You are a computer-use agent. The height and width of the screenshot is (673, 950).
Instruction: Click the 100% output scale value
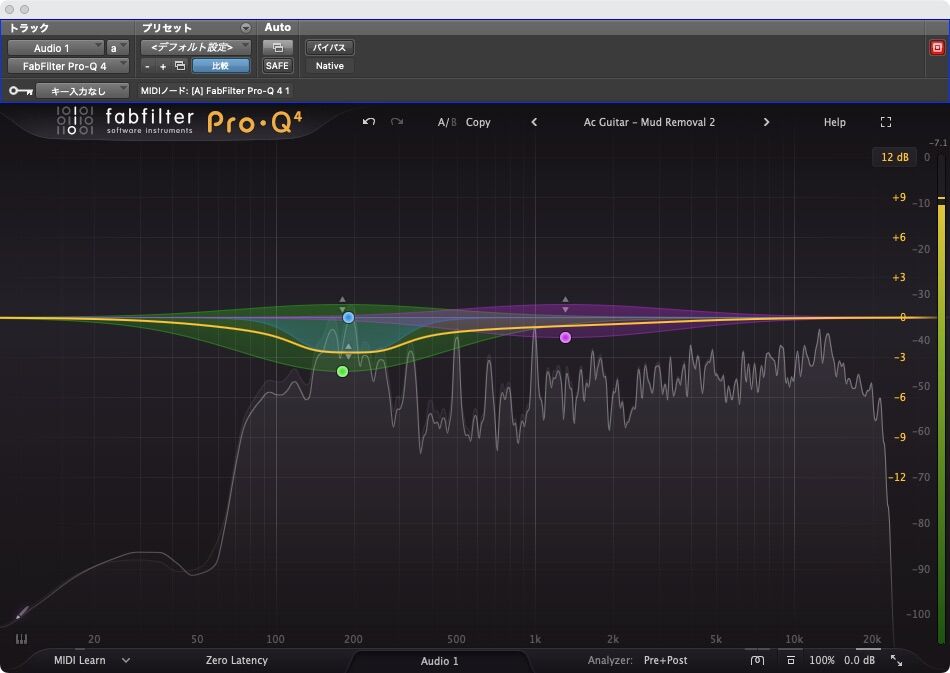point(822,660)
